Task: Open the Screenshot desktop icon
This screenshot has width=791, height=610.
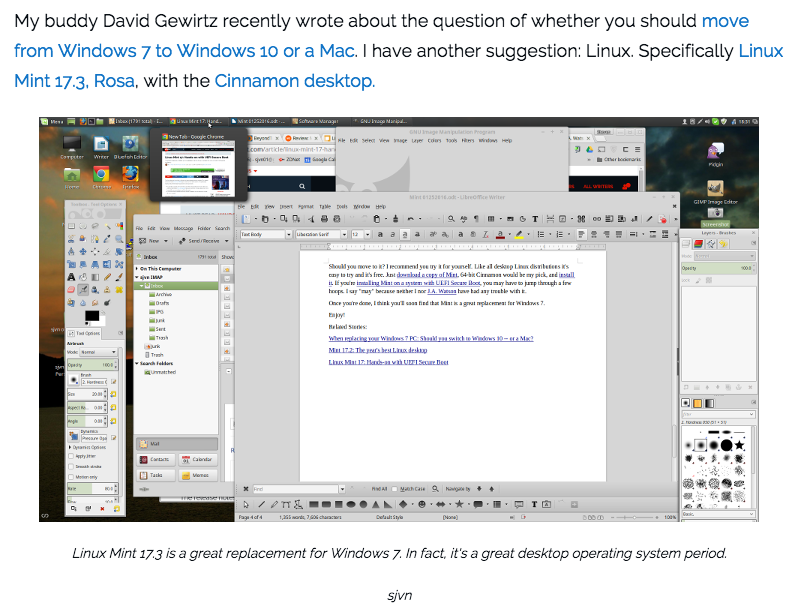Action: point(715,217)
